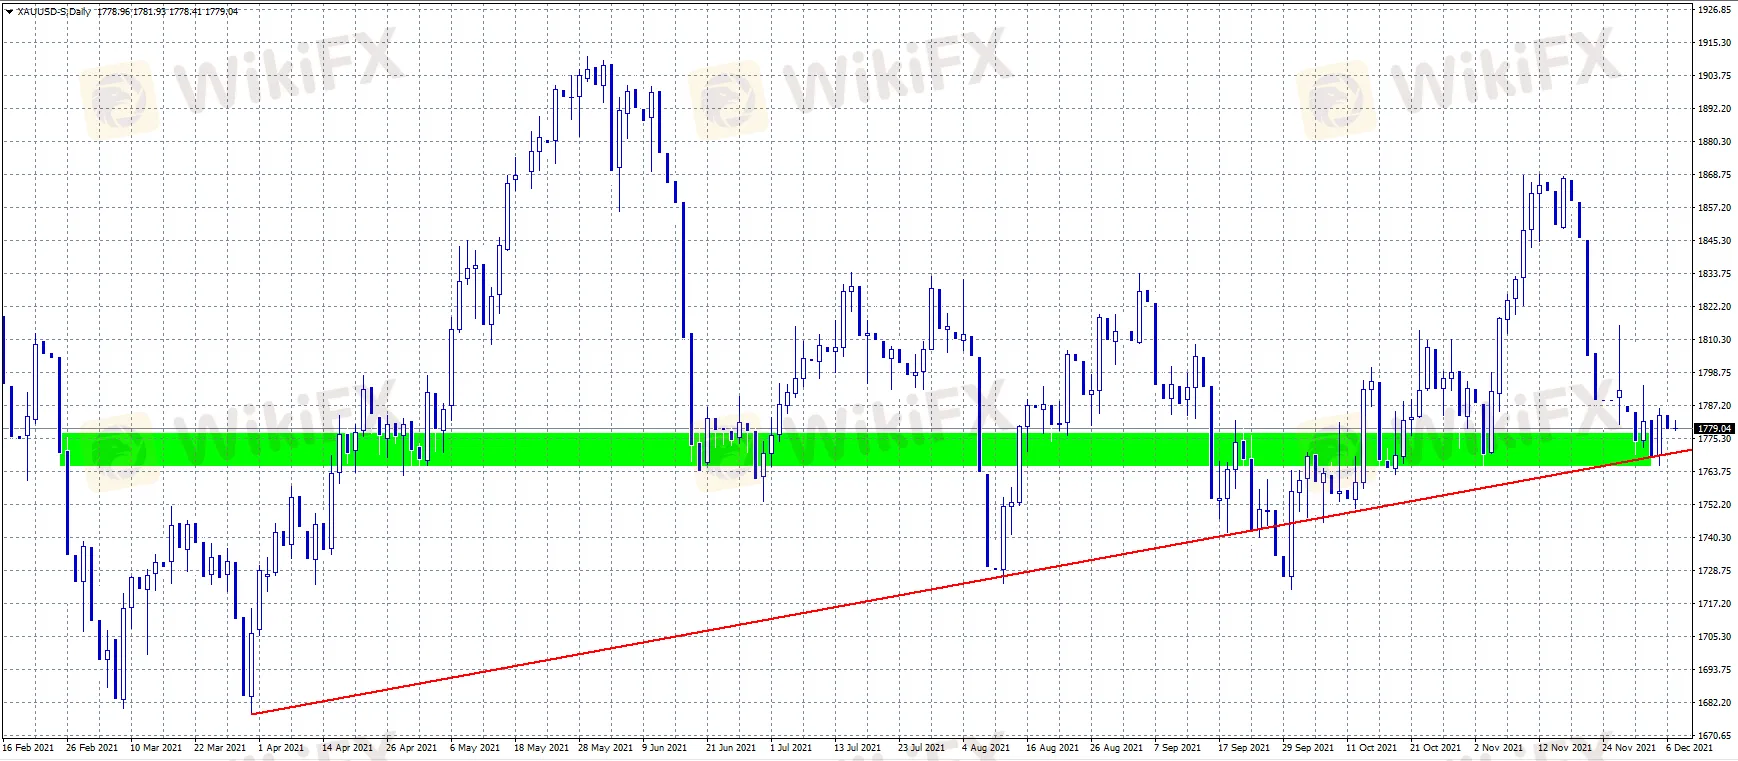
Task: Click the XAUUSD-S,Daily chart title text
Action: point(54,12)
